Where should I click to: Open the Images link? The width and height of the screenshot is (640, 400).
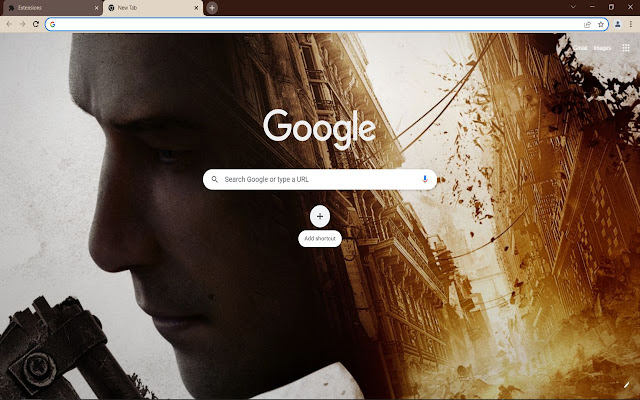point(602,48)
